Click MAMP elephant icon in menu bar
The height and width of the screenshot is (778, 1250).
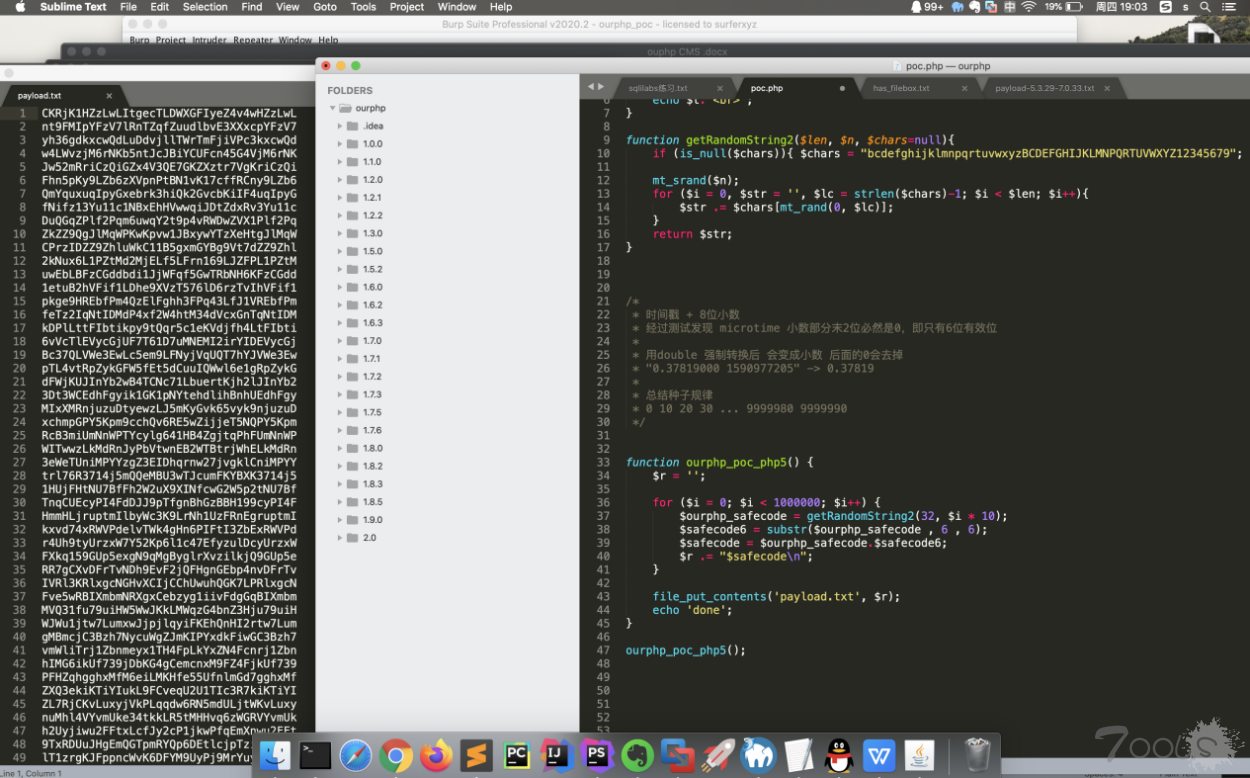click(x=958, y=7)
